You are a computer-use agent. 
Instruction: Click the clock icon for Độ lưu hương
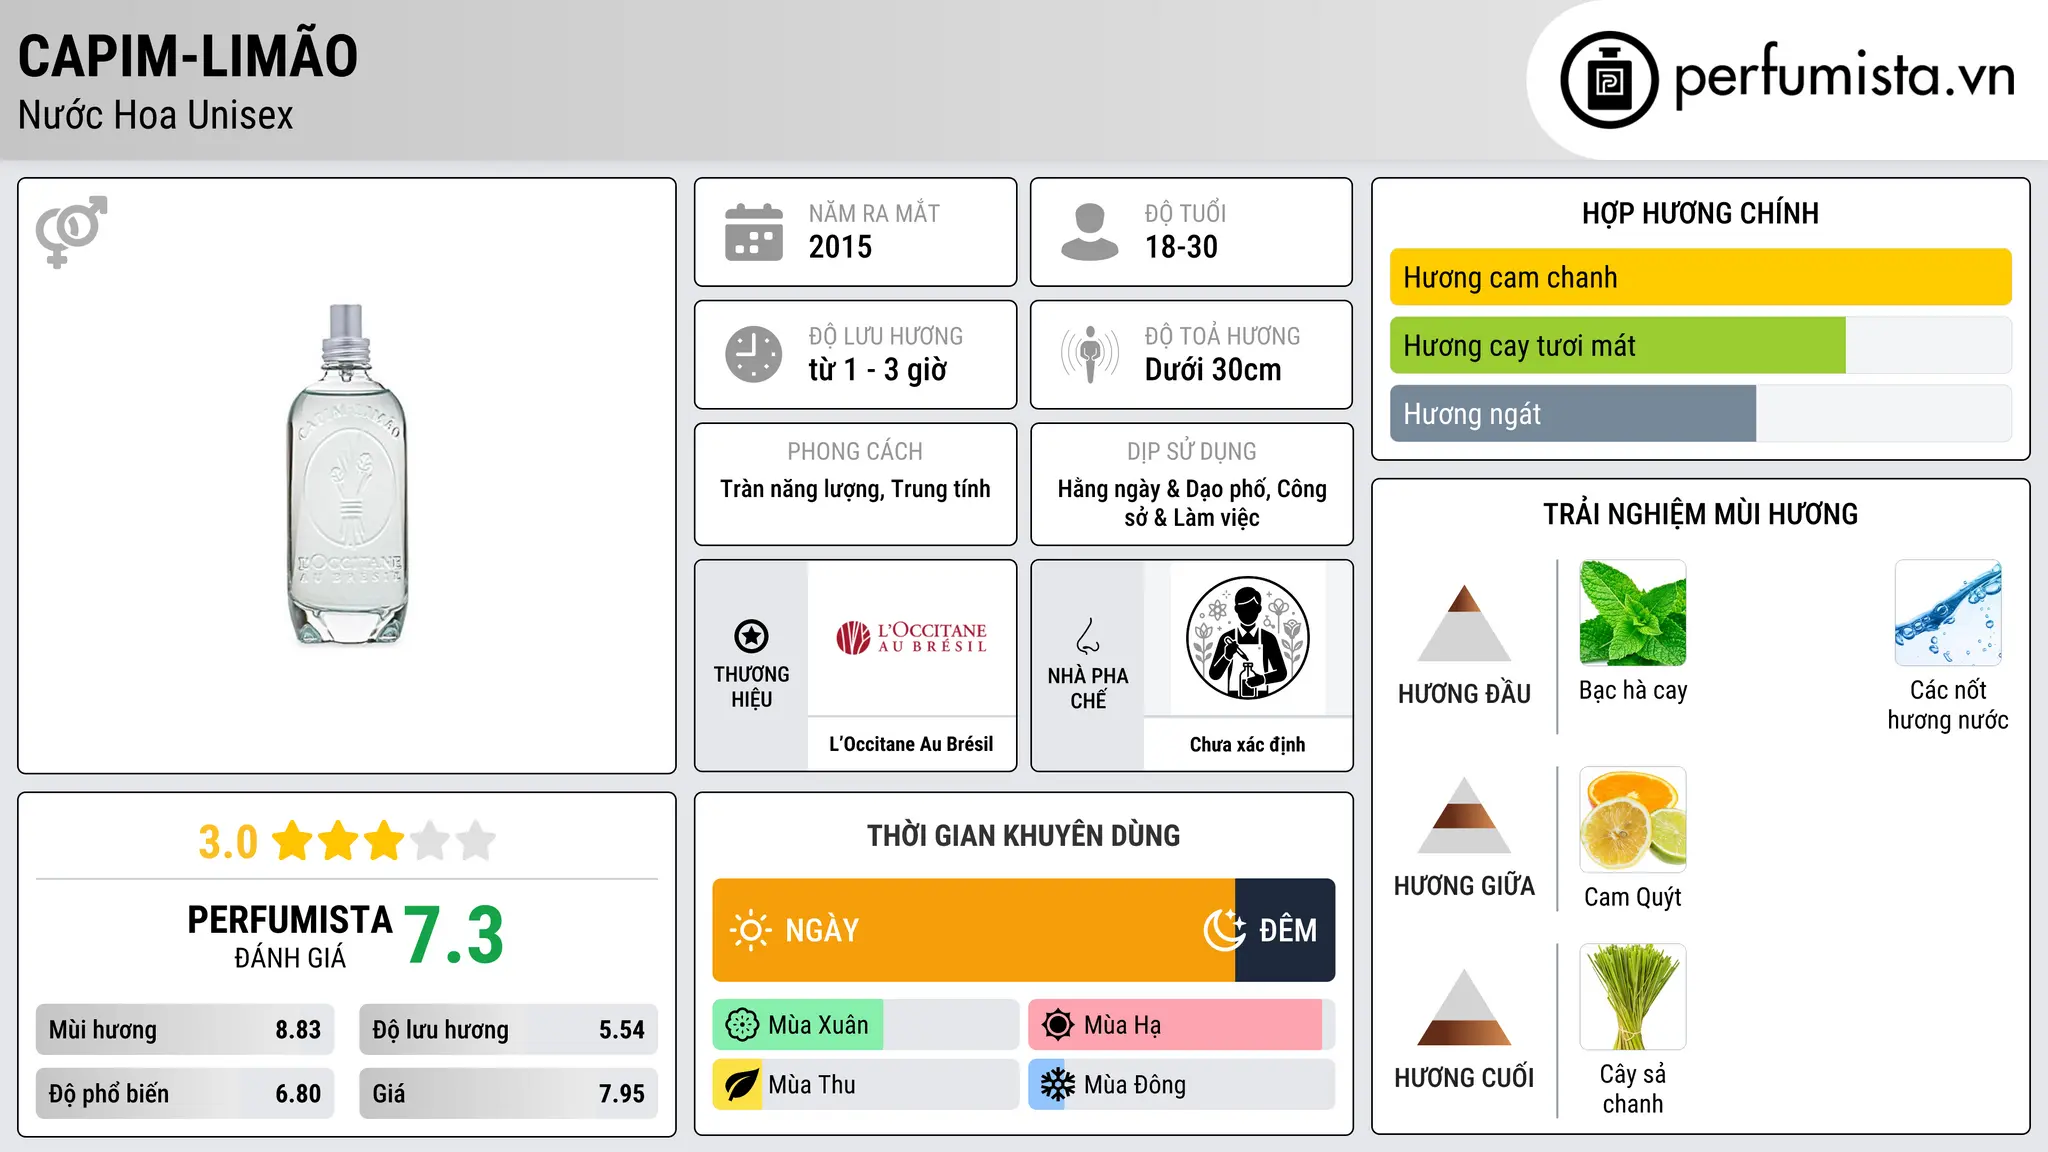coord(754,354)
